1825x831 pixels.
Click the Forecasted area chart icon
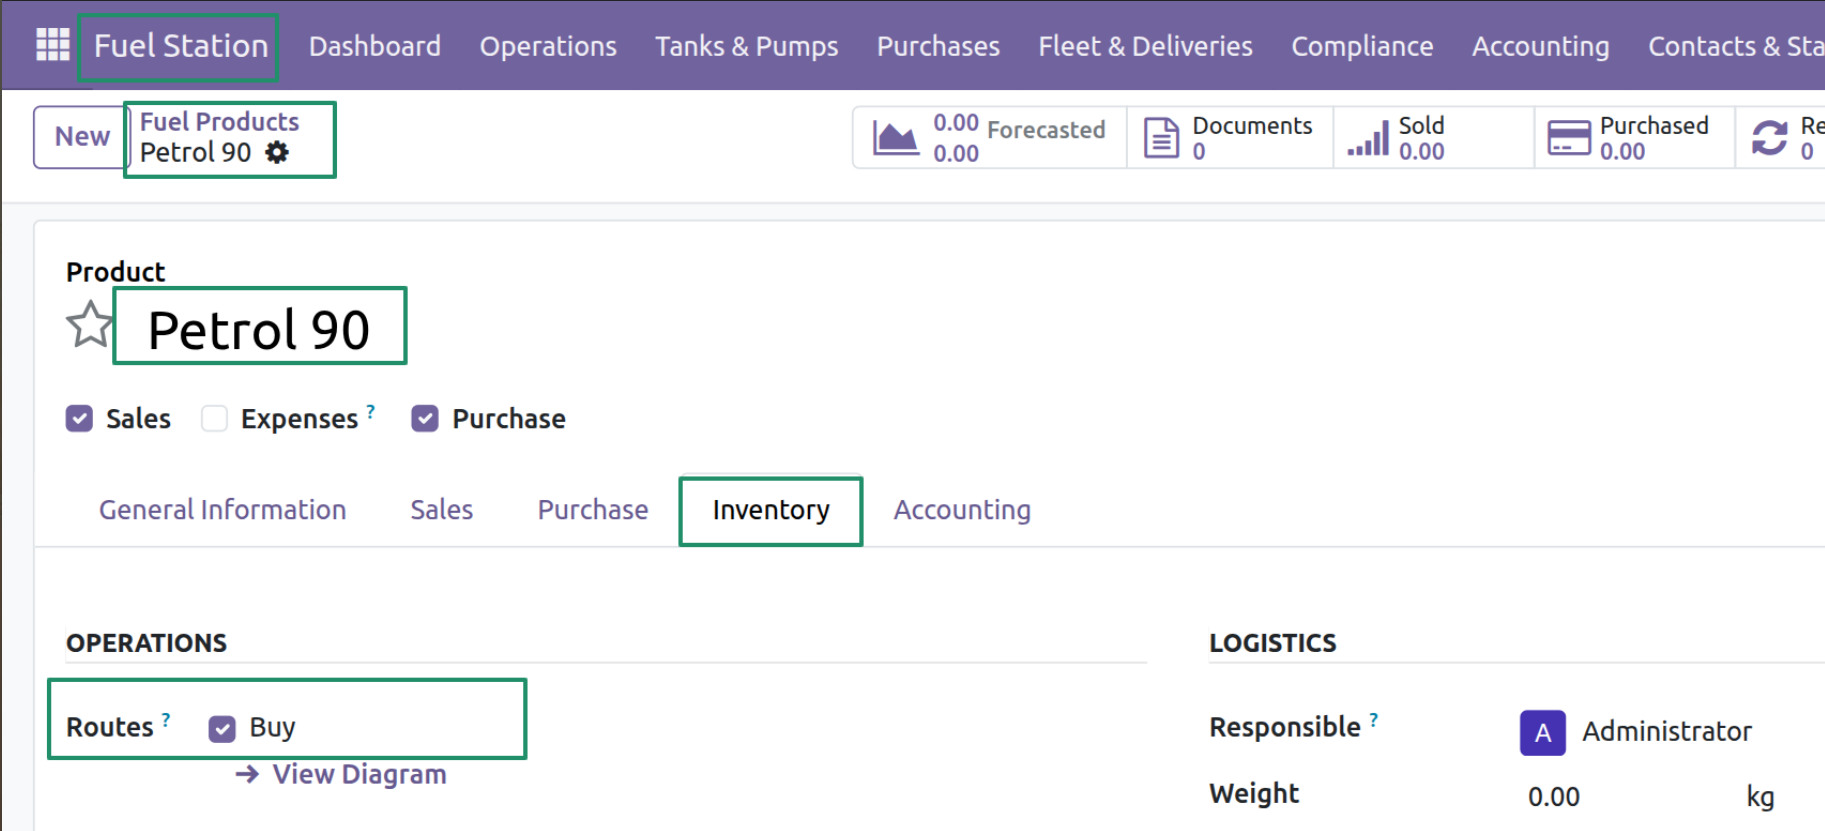click(895, 137)
